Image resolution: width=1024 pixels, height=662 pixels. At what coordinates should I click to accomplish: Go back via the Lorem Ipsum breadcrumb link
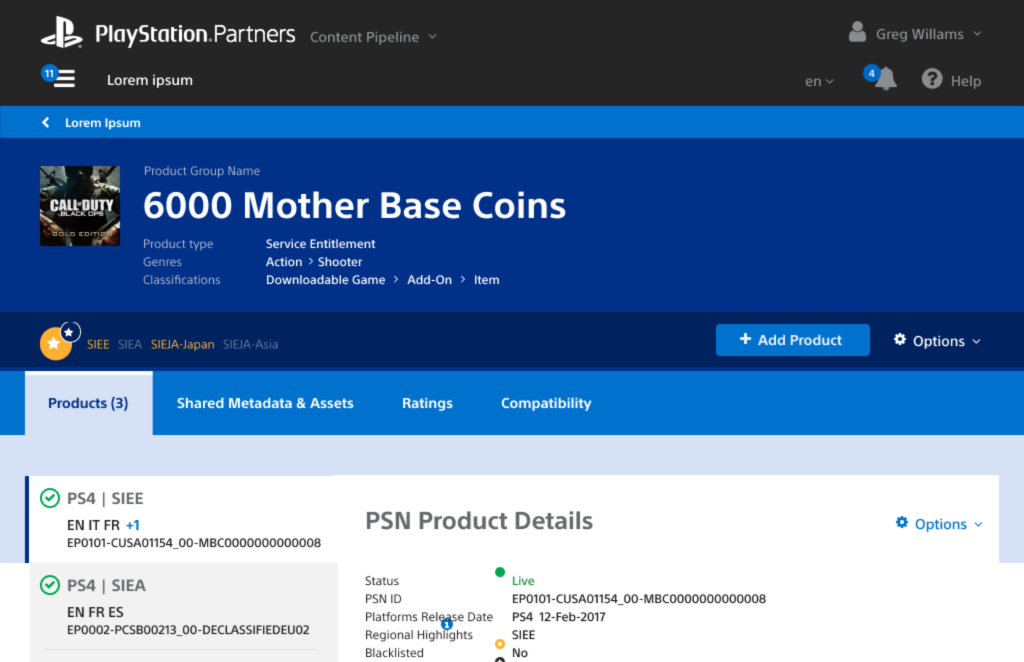(x=103, y=123)
